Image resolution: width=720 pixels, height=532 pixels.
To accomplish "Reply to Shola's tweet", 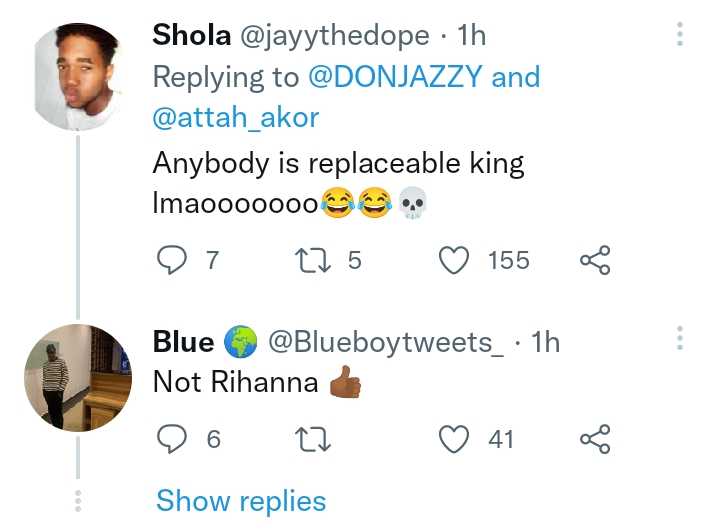I will 173,261.
